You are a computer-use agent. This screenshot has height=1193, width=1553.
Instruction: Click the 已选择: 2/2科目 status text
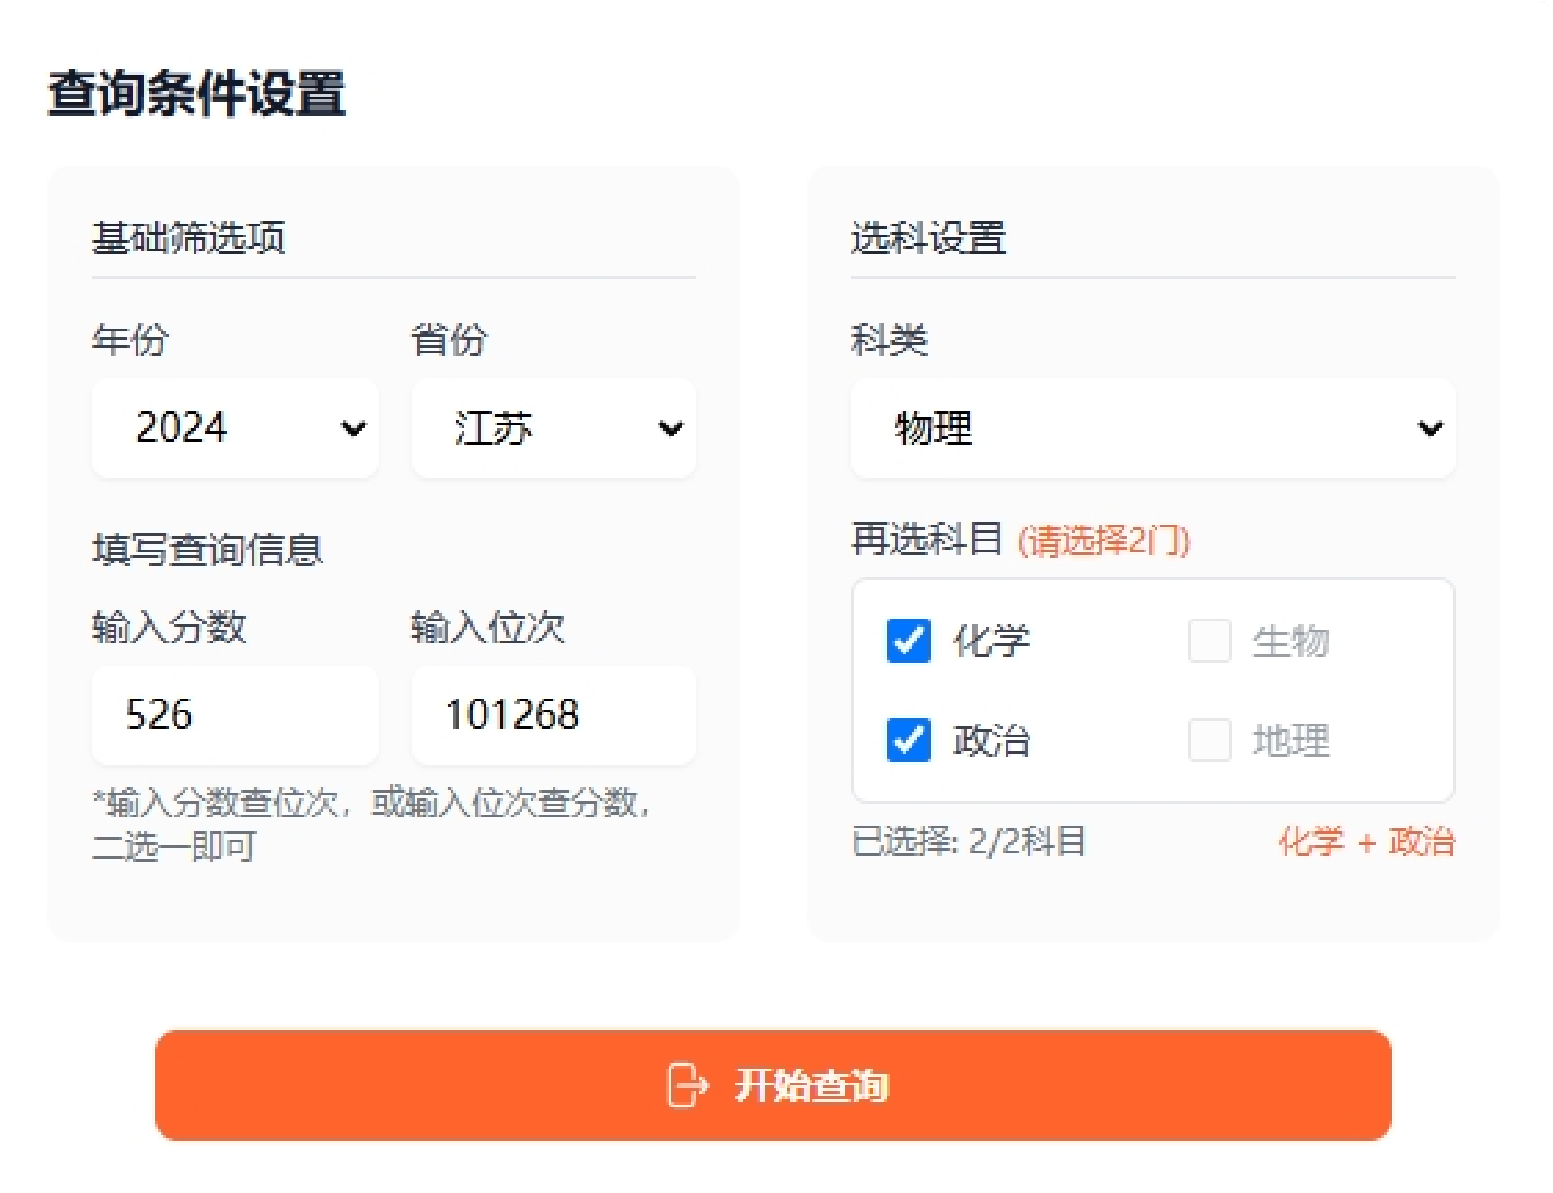(x=969, y=841)
